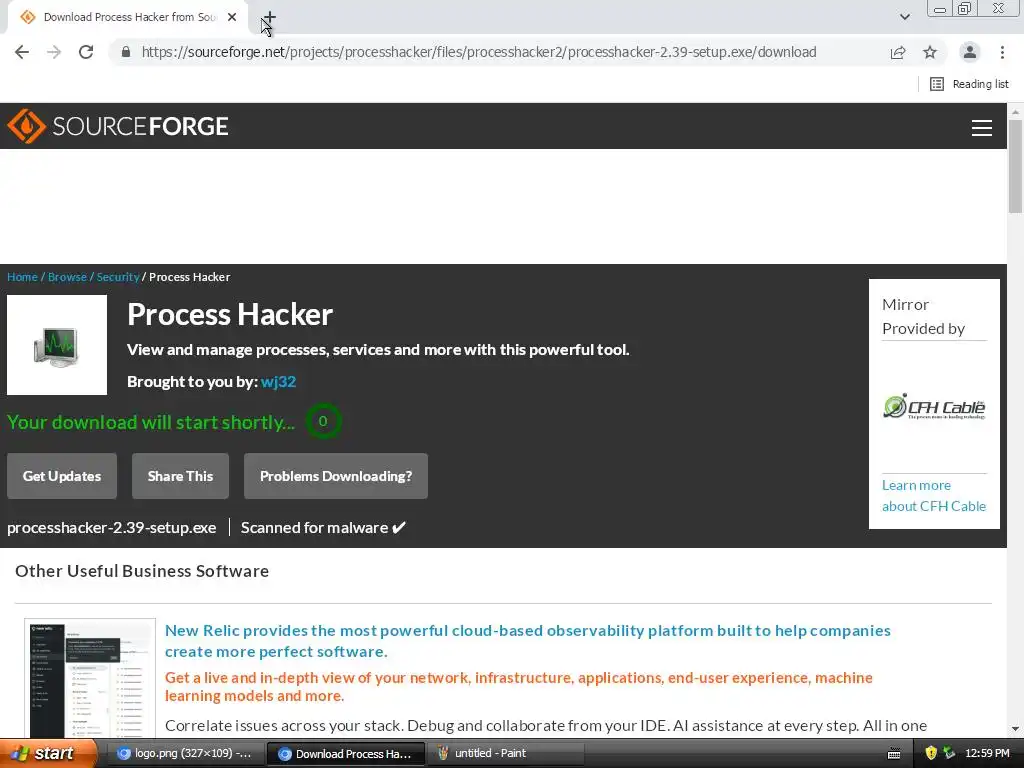Screen dimensions: 1024x768
Task: Switch to untitled - Paint taskbar window
Action: tap(505, 754)
